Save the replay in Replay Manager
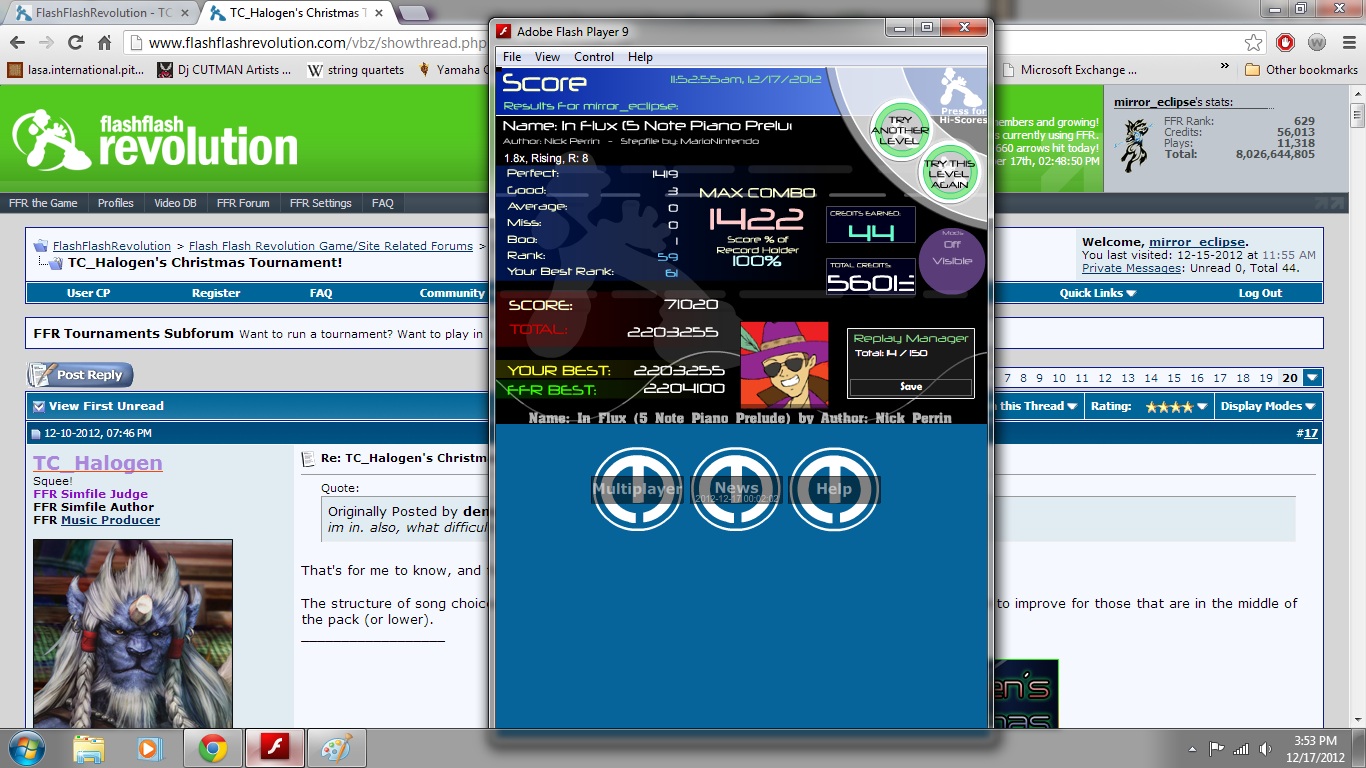The image size is (1366, 768). pos(911,387)
